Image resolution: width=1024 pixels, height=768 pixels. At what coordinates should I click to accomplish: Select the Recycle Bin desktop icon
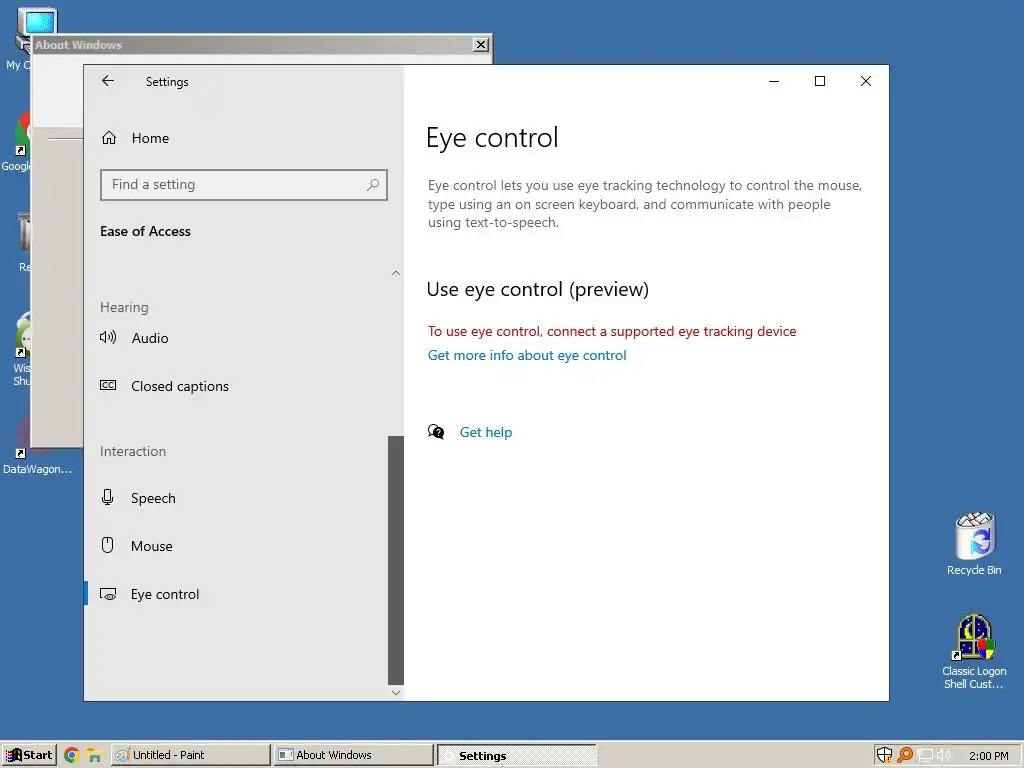pos(974,544)
